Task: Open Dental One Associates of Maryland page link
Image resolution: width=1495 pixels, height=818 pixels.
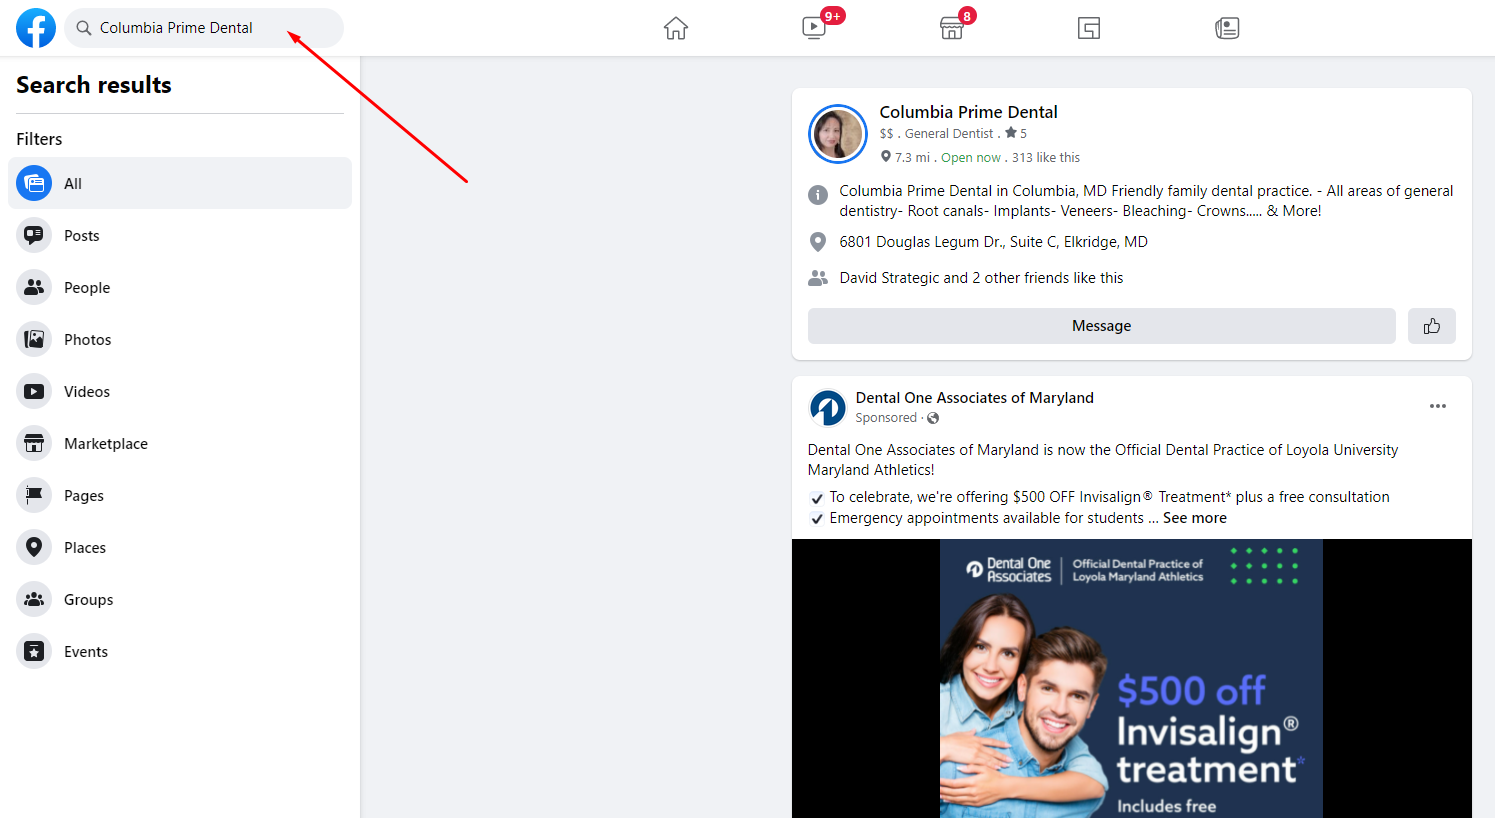Action: point(974,398)
